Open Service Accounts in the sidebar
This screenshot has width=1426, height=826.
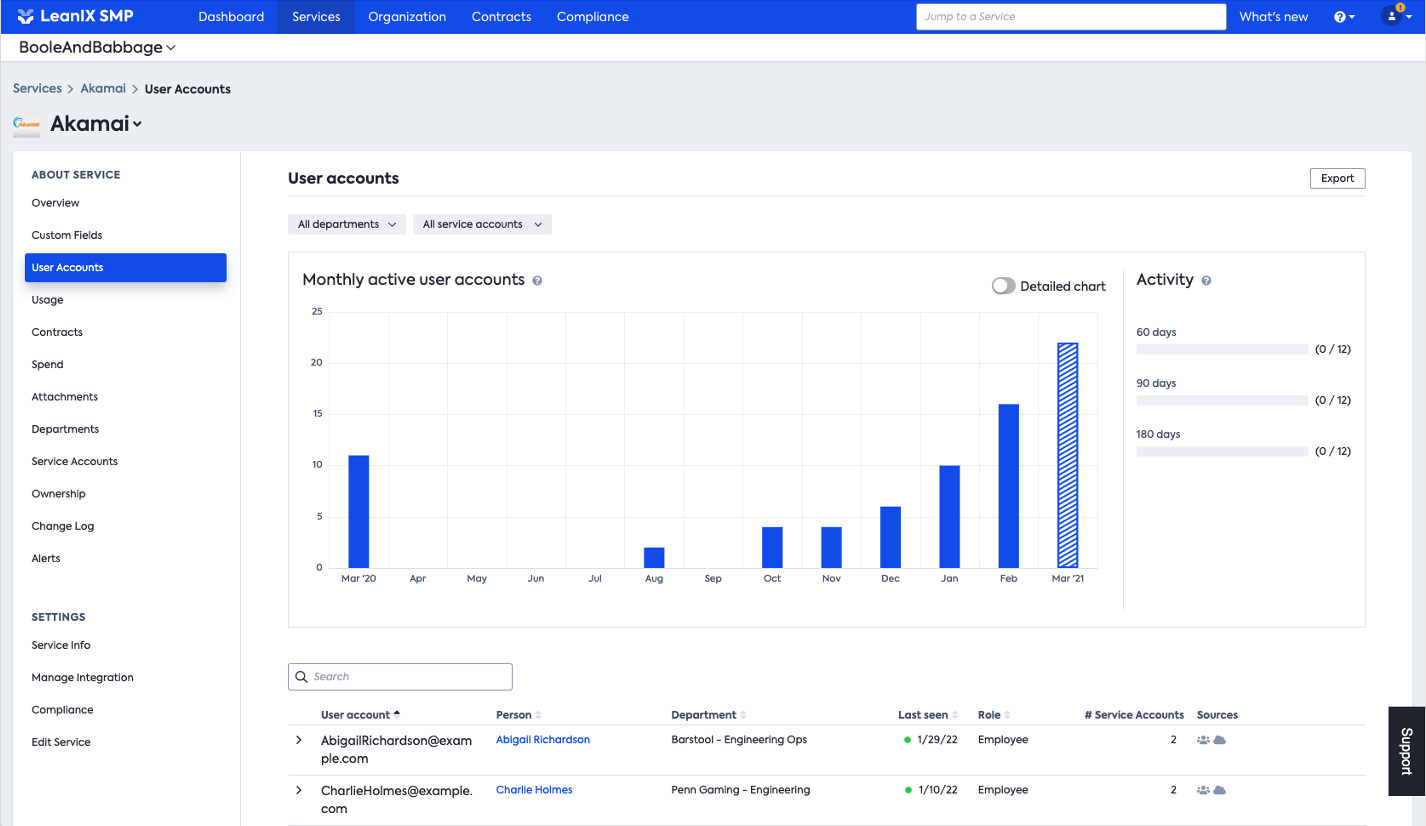click(75, 461)
